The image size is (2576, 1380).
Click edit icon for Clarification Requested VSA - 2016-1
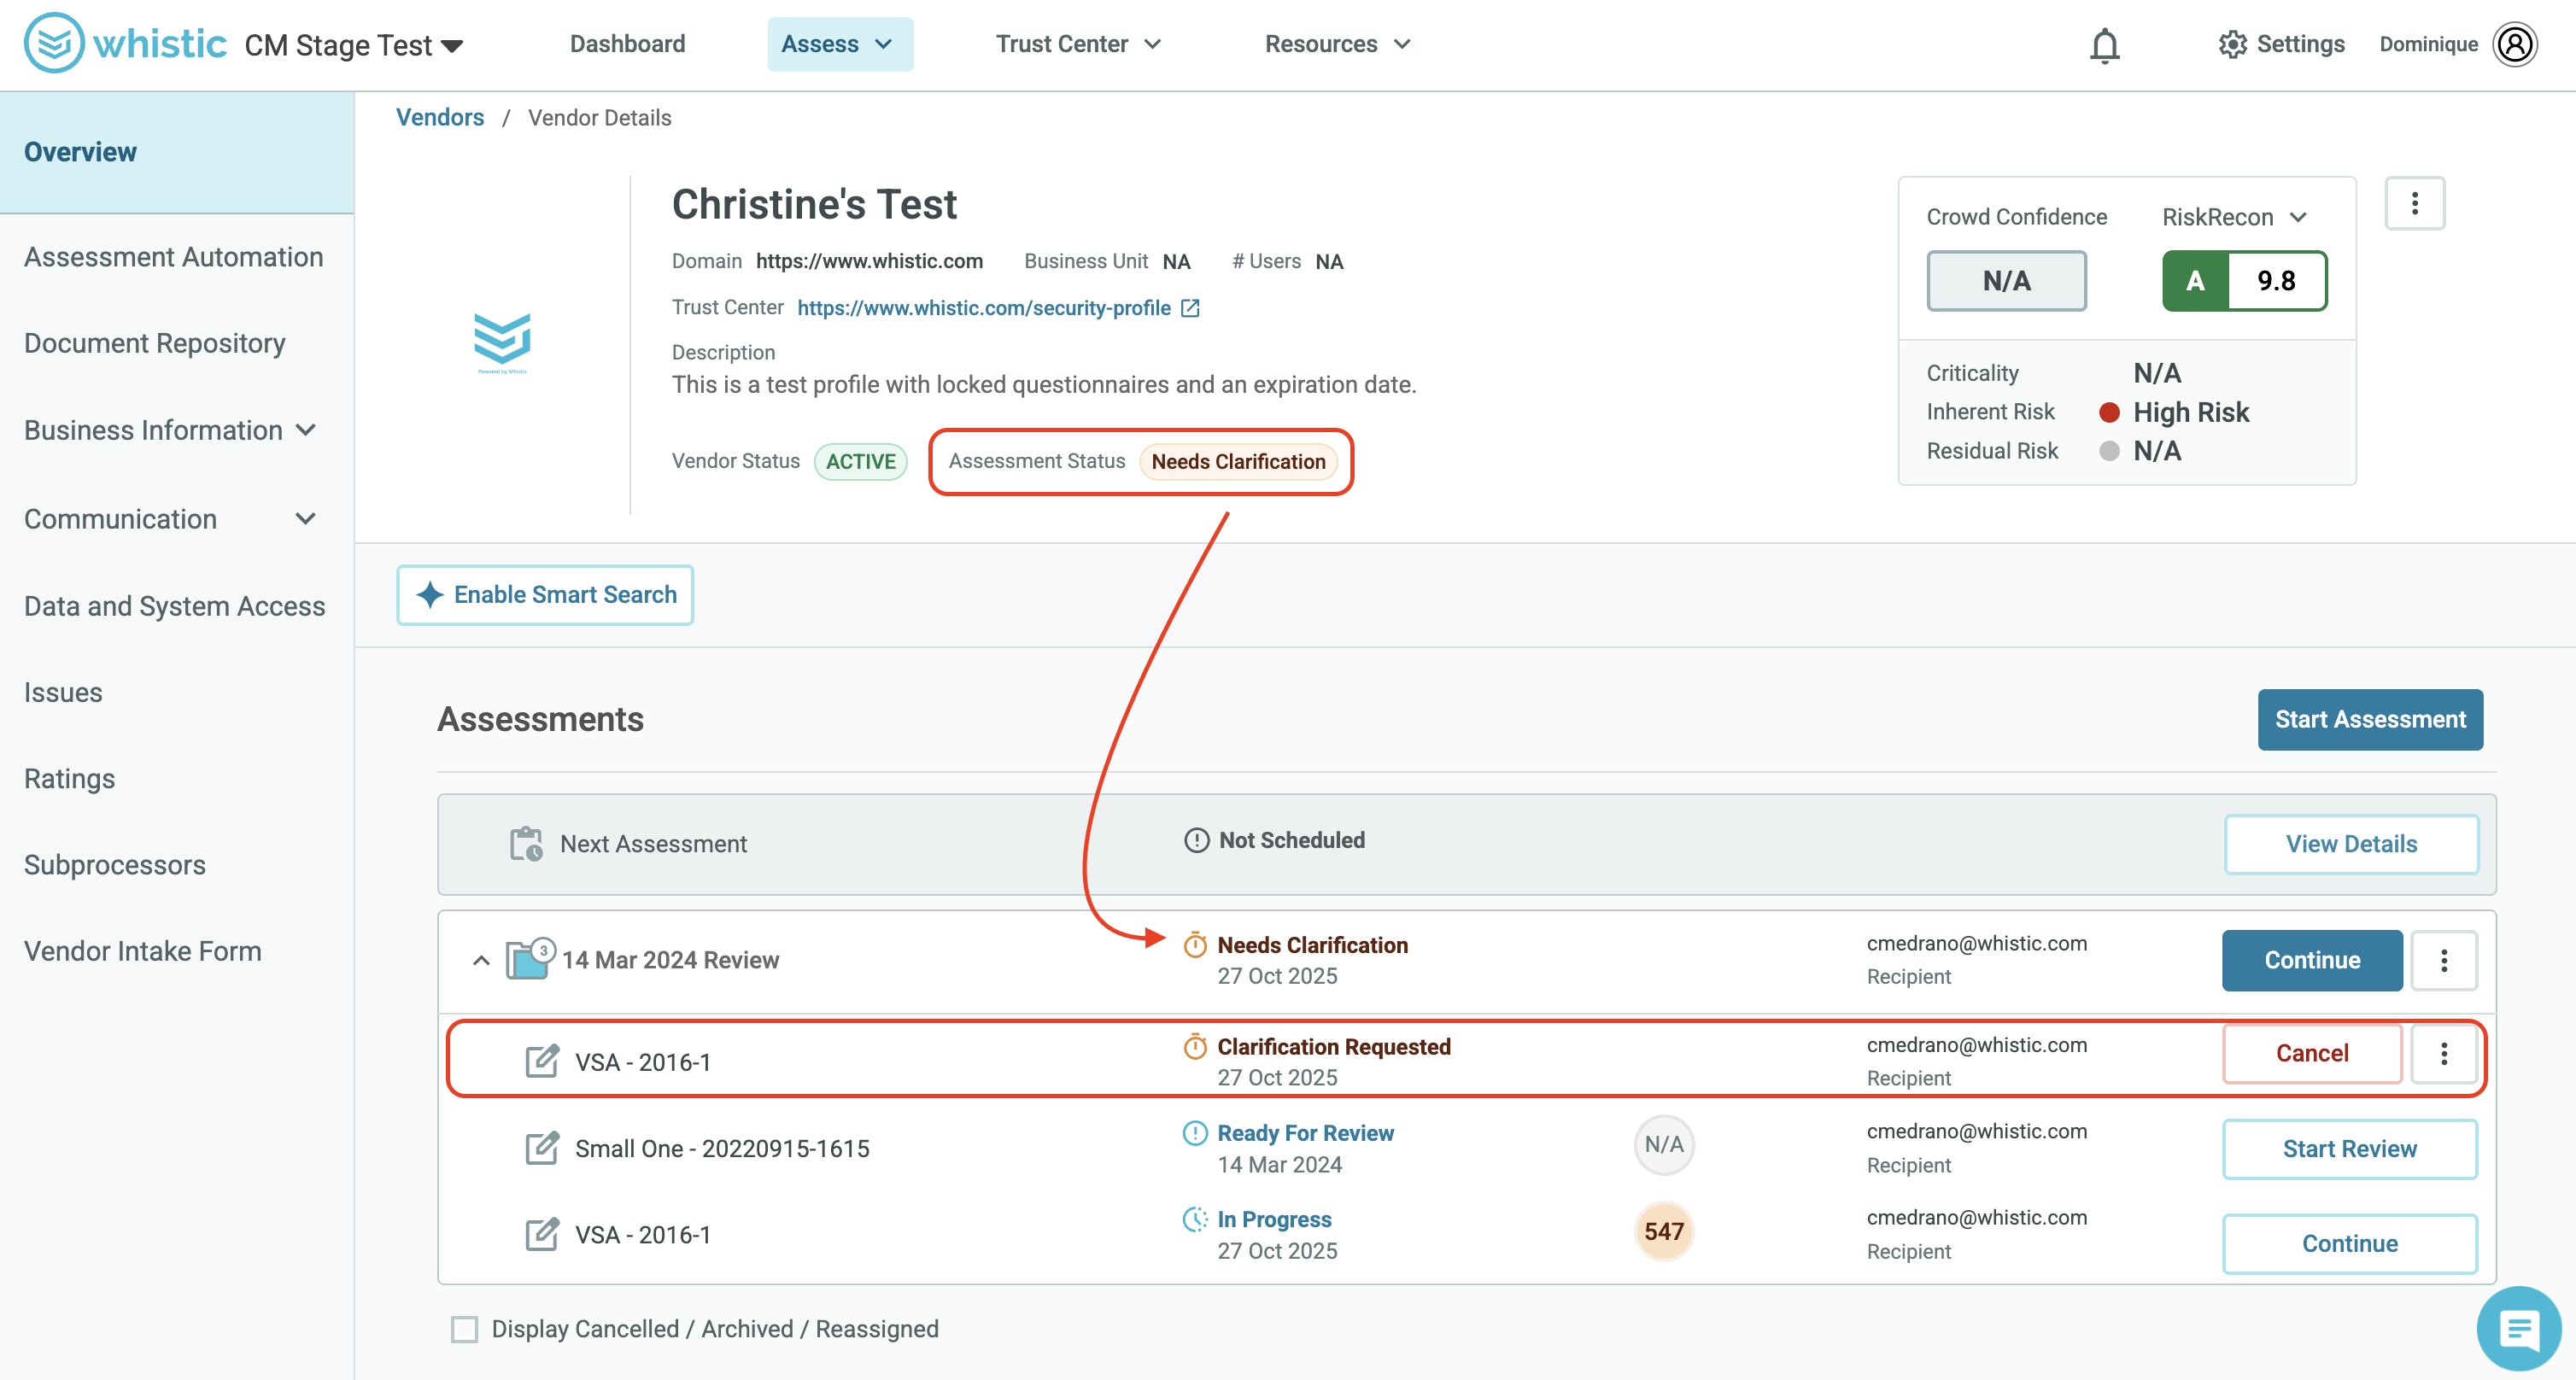click(x=542, y=1061)
